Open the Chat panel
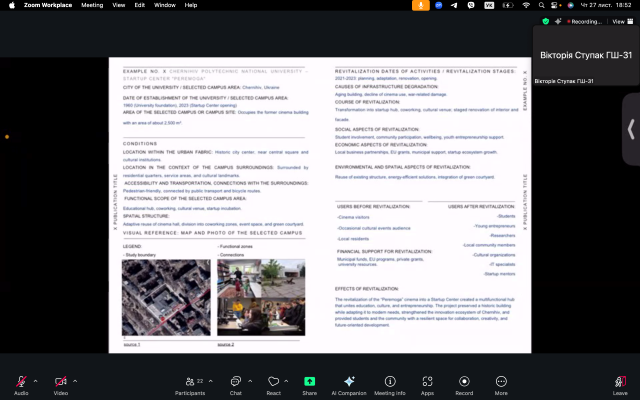Screen dimensions: 640x400 tap(236, 382)
